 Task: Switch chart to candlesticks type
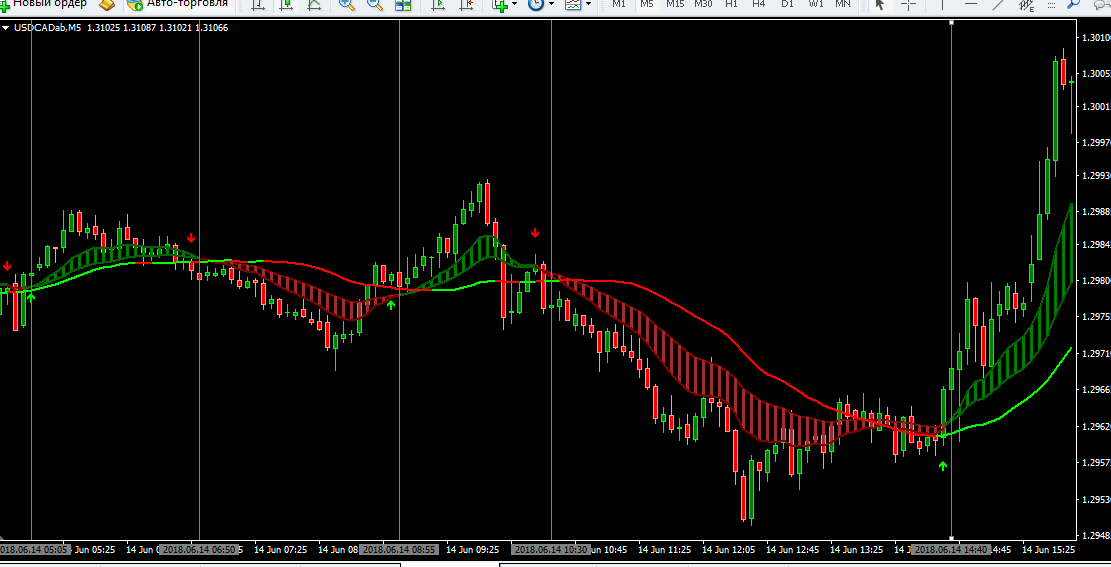point(286,4)
